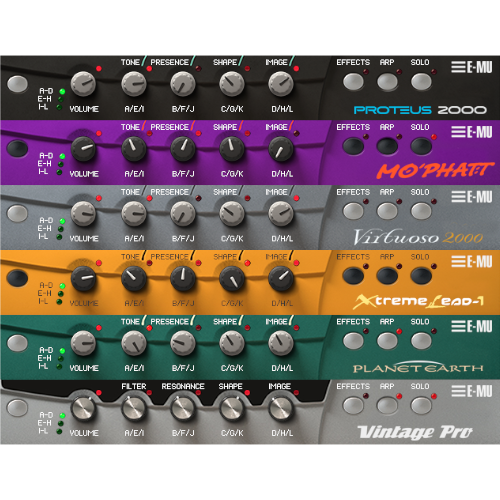Click the Virtuoso 2000 name logo

click(x=418, y=237)
